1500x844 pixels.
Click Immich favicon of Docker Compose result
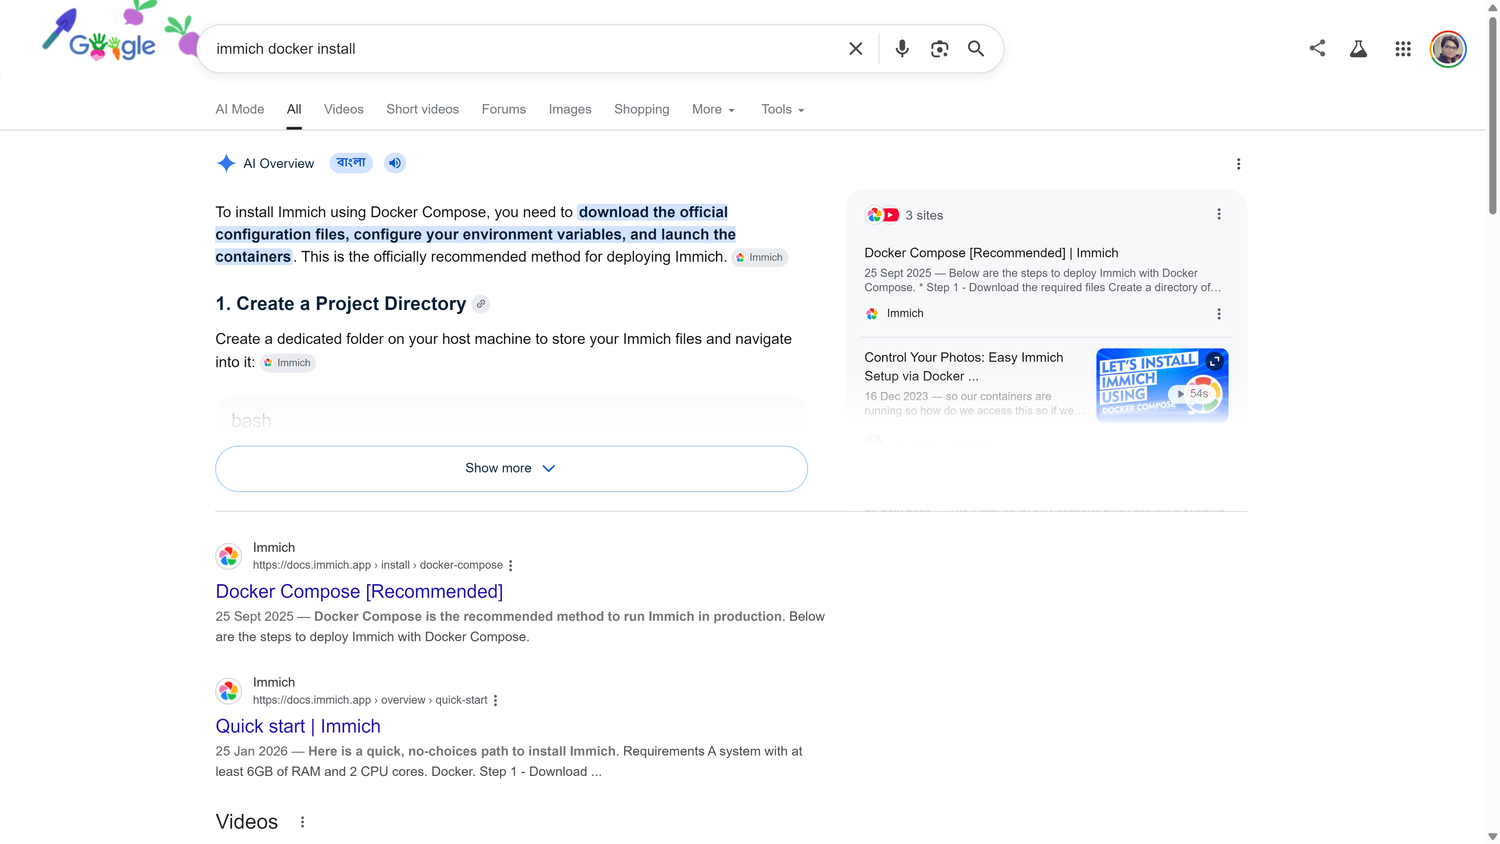click(229, 556)
